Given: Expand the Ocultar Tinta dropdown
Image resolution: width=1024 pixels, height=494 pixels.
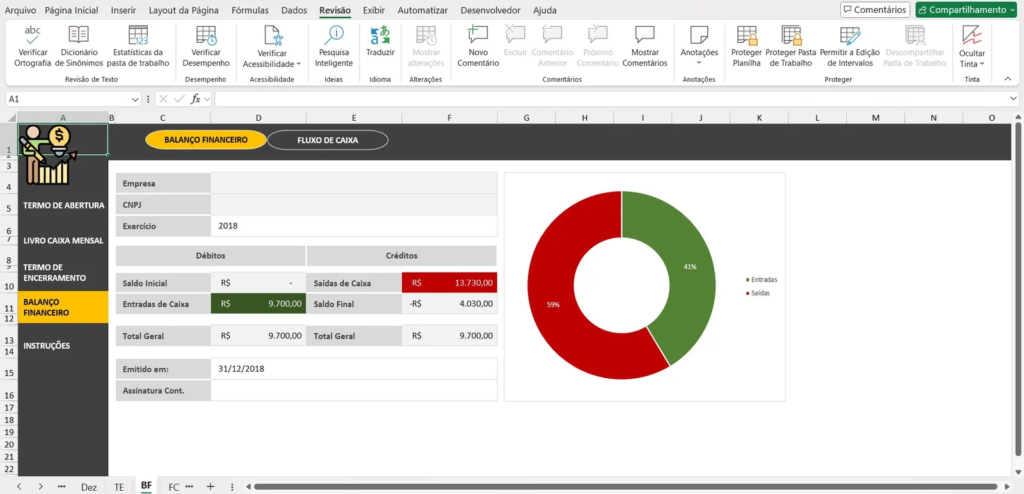Looking at the screenshot, I should pos(981,64).
